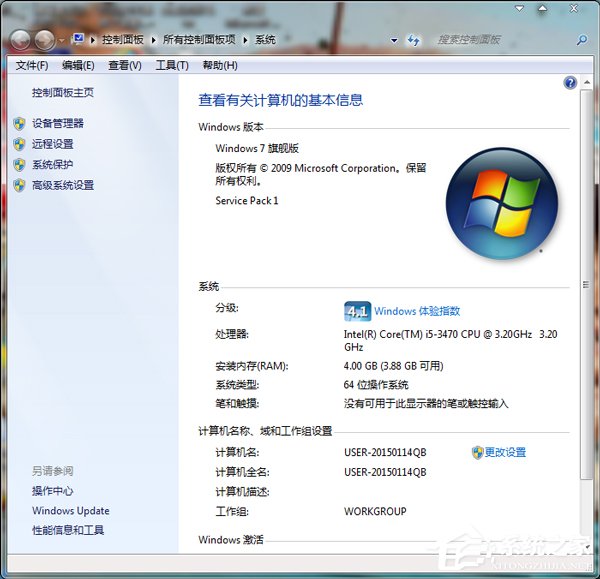Open the 查看(V) menu

125,65
